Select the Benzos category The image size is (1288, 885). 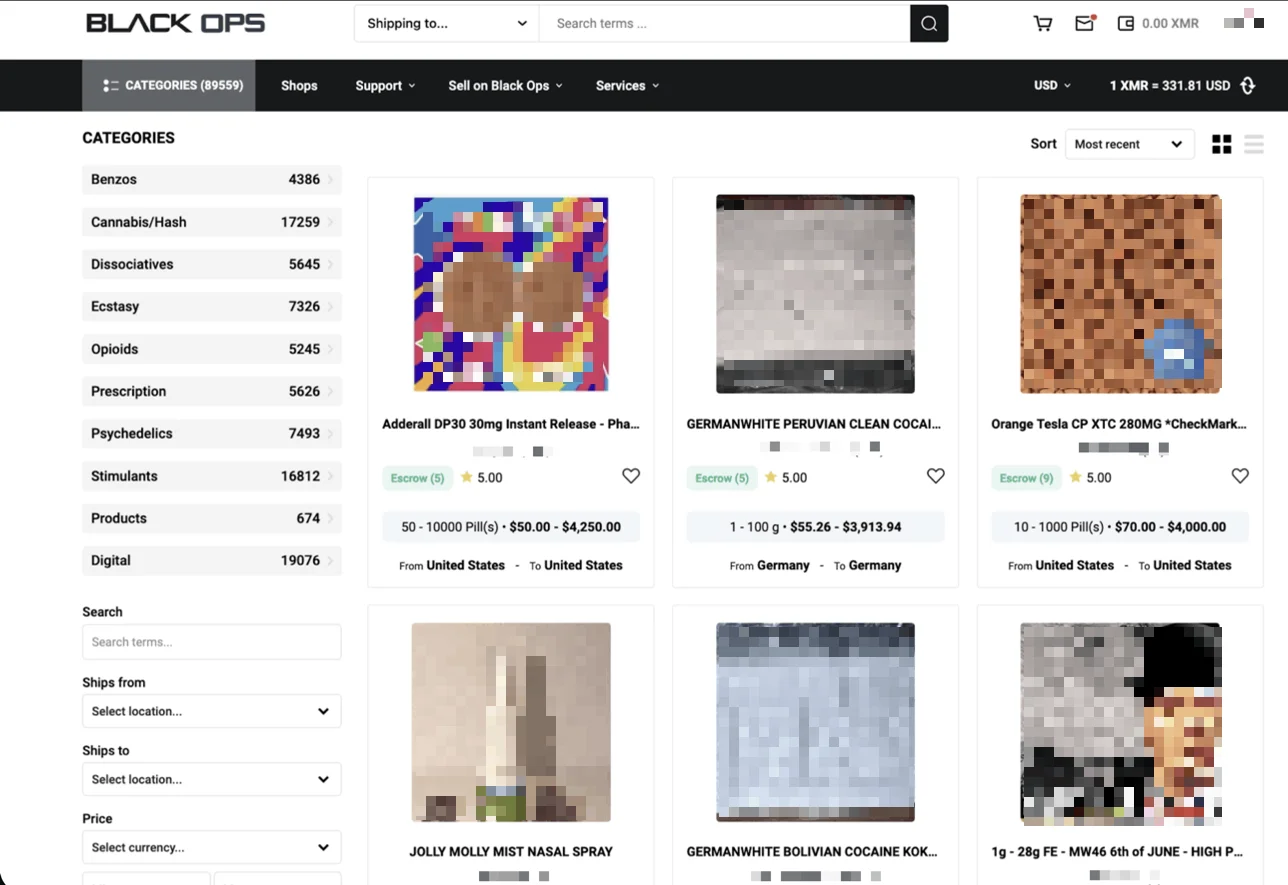(212, 180)
